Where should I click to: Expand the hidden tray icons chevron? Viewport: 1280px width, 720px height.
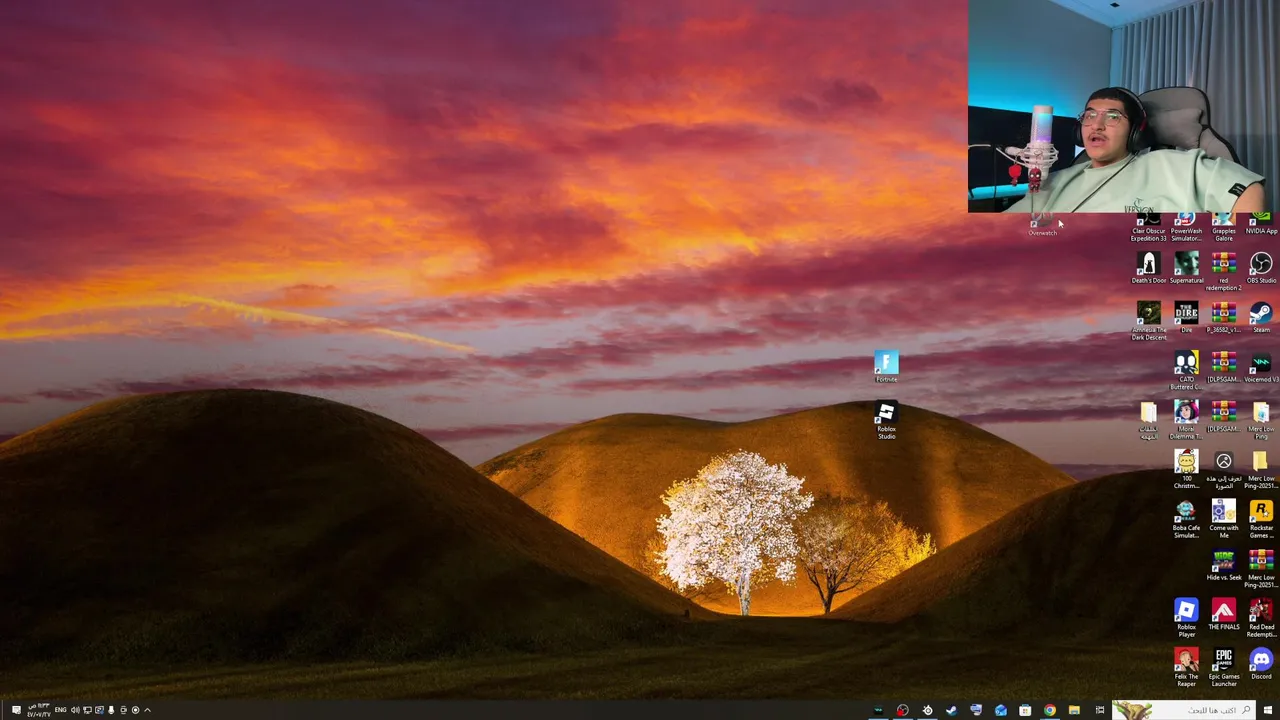tap(147, 710)
